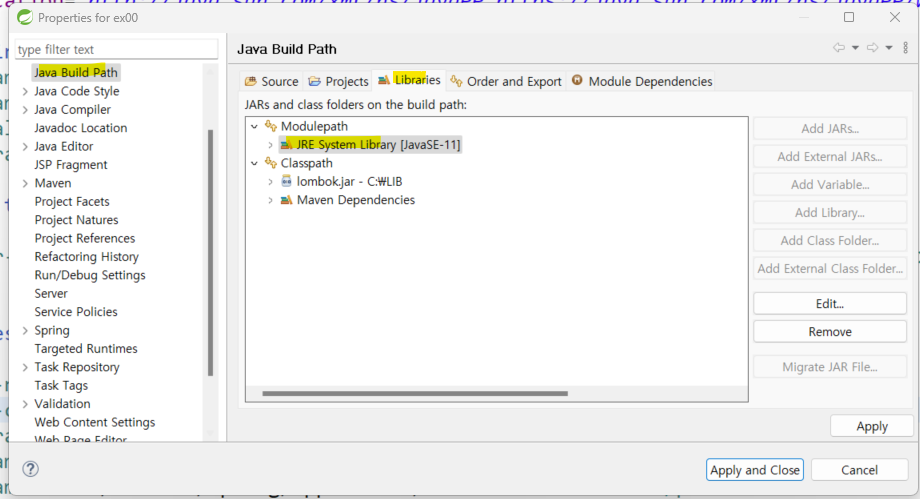Expand the lombok.jar node
Screen dimensions: 920x499
click(270, 181)
